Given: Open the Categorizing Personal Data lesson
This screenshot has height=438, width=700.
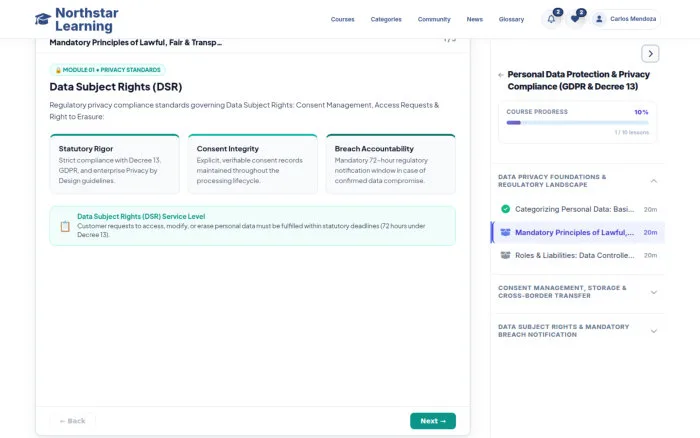Looking at the screenshot, I should pyautogui.click(x=577, y=209).
